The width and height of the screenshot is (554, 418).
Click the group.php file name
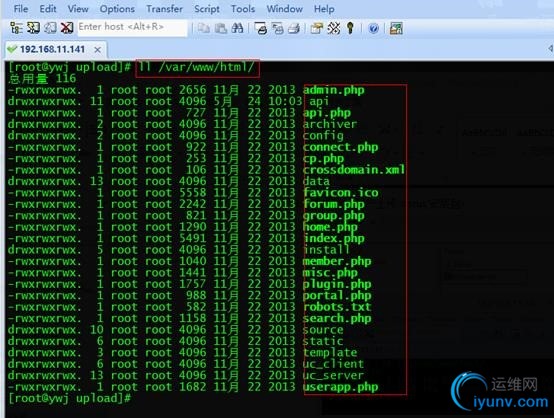point(334,216)
